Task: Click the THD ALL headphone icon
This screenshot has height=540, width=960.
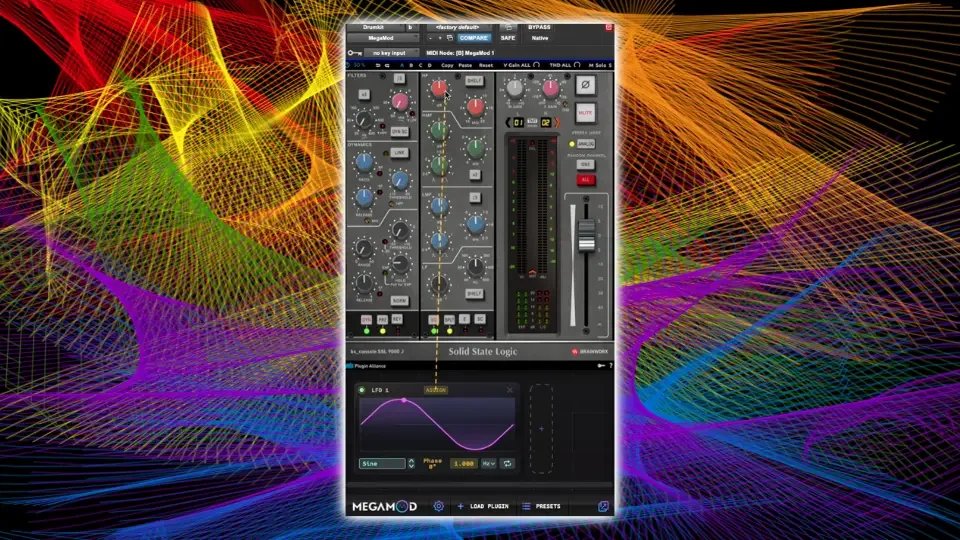Action: coord(577,65)
